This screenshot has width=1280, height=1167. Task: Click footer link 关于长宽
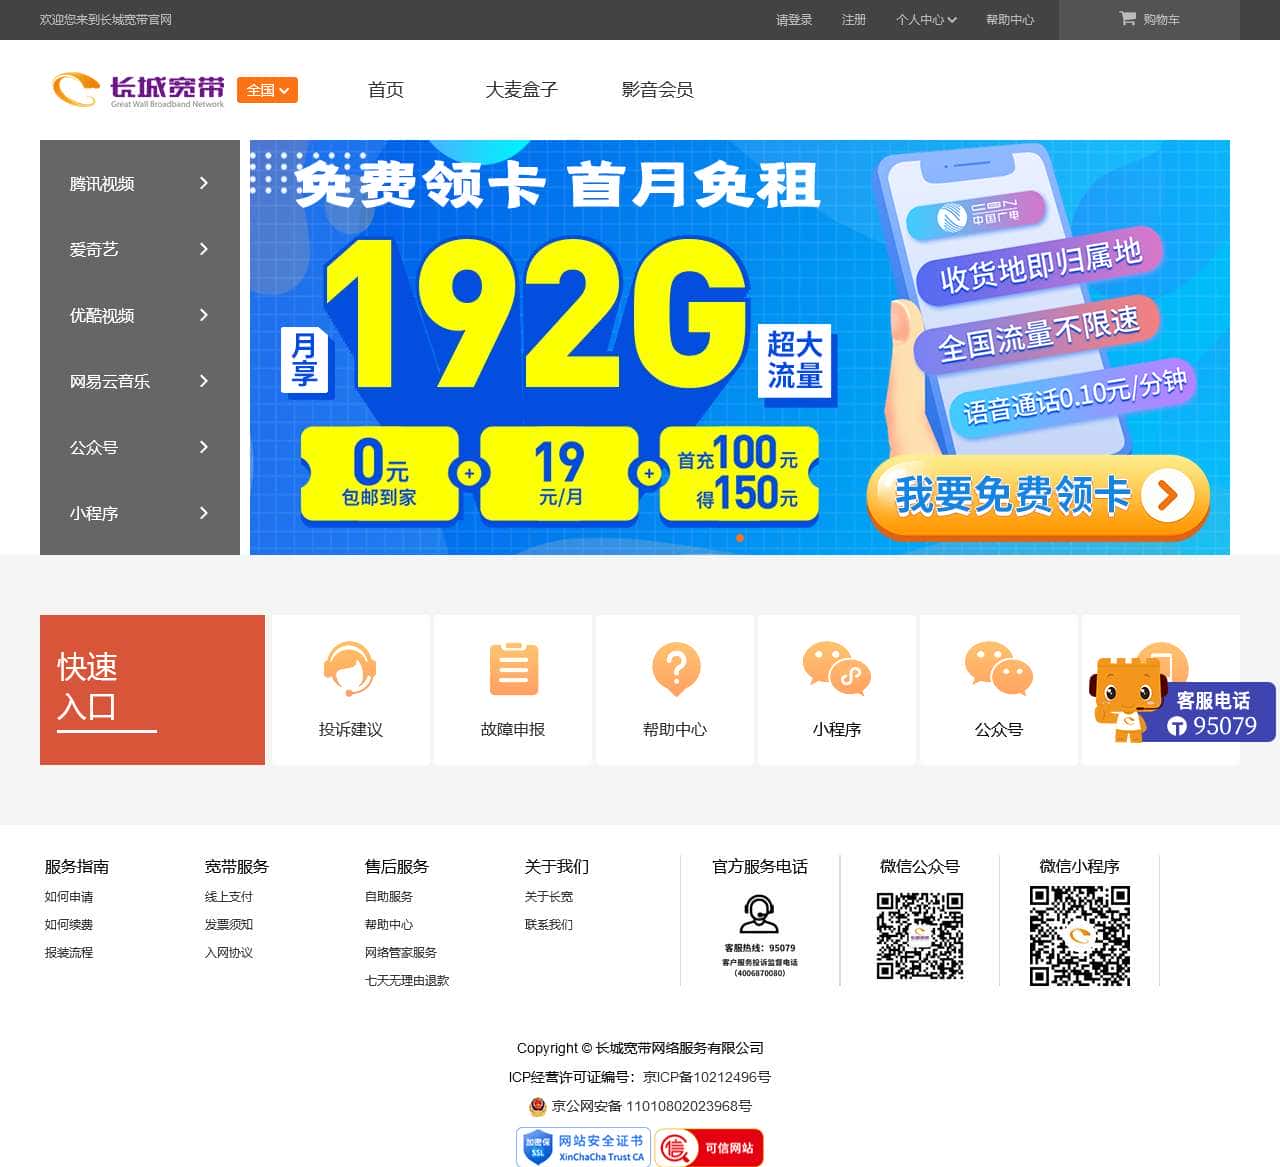click(x=549, y=897)
